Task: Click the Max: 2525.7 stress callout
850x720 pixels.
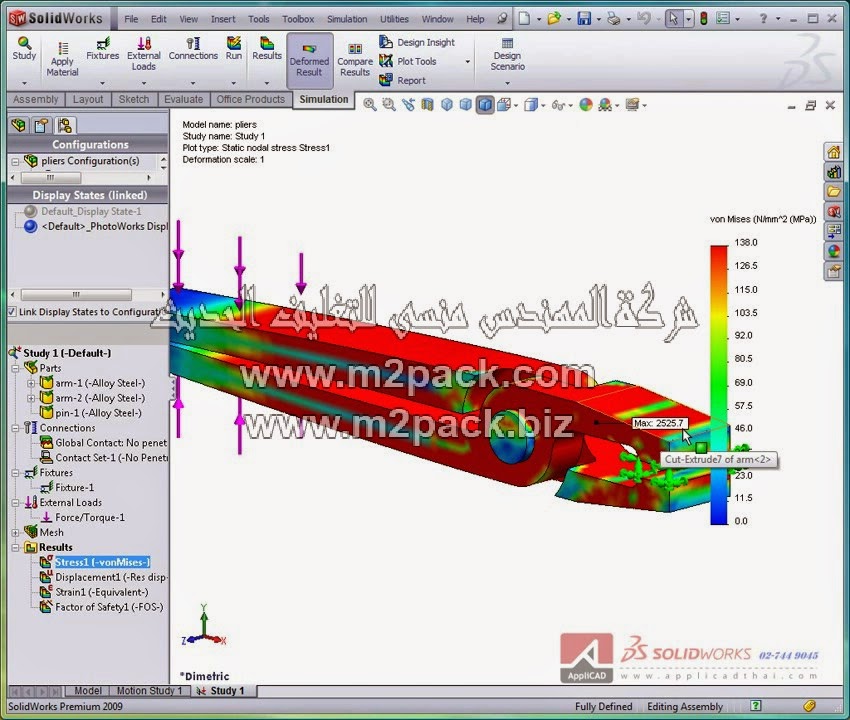Action: pos(660,423)
